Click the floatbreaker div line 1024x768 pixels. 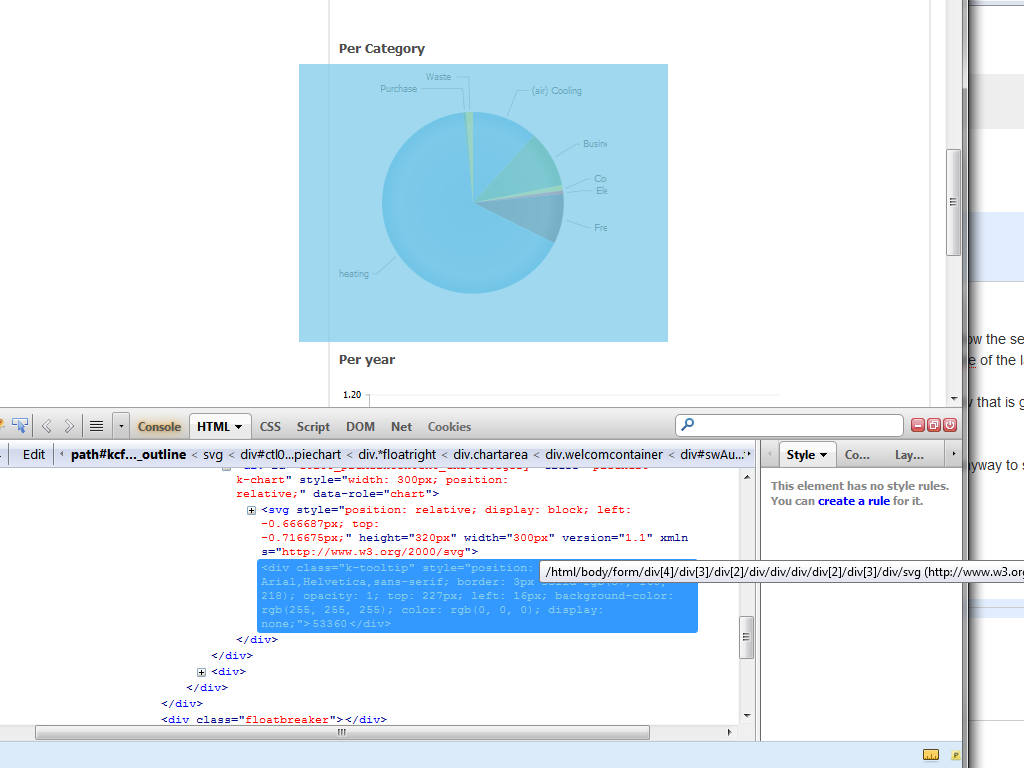(274, 719)
